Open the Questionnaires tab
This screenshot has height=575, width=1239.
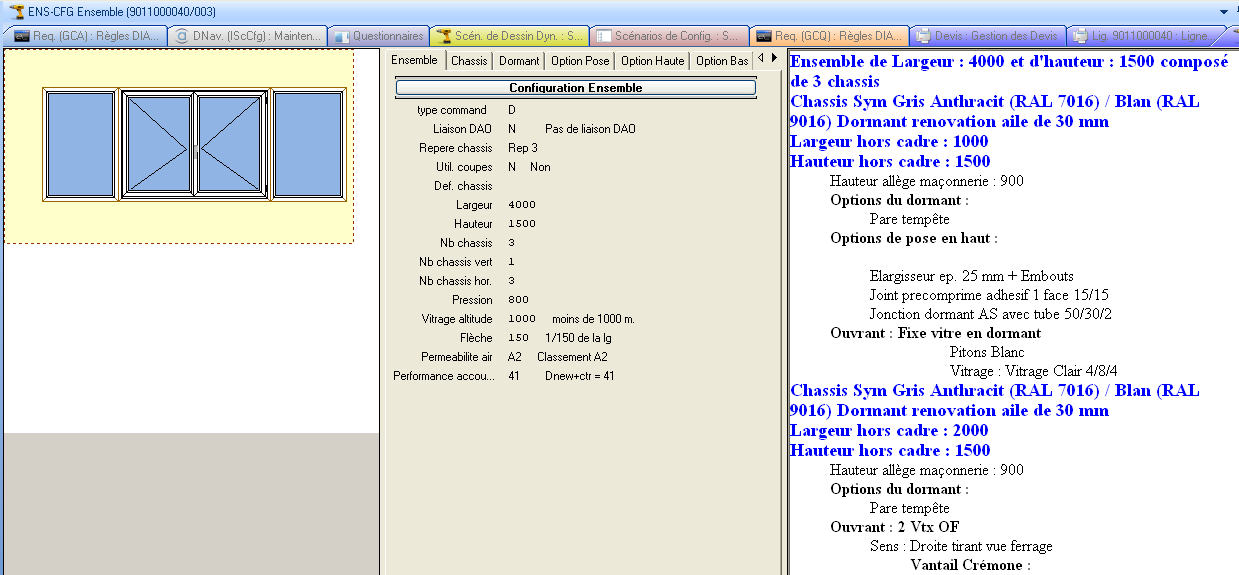[x=380, y=36]
